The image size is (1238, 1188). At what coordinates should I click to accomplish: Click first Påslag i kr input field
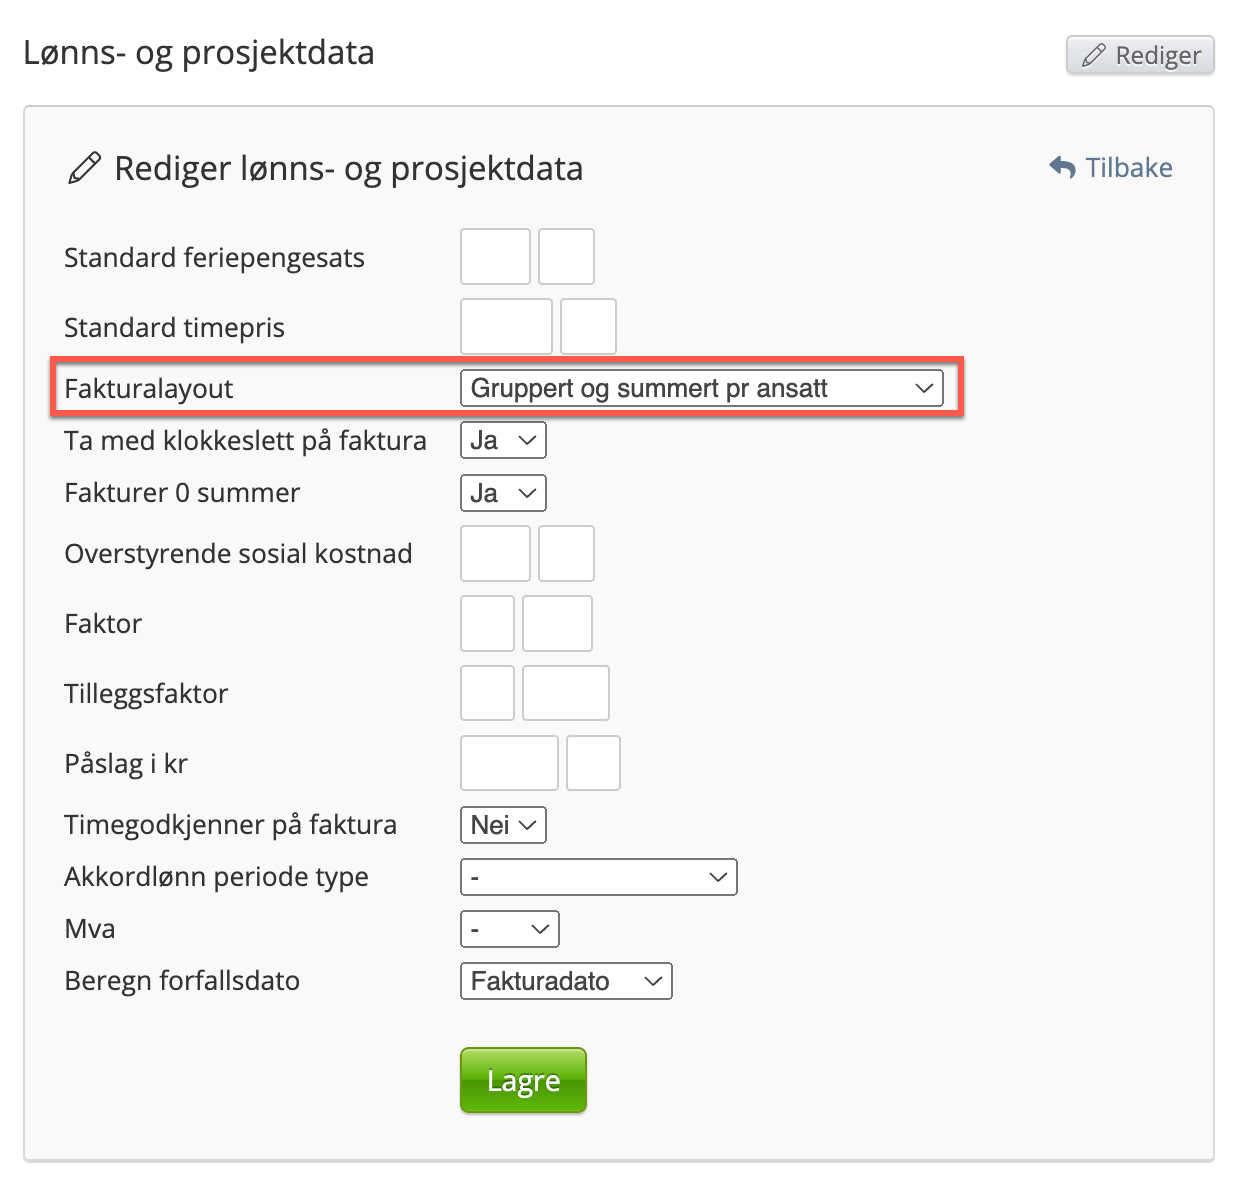click(x=509, y=763)
